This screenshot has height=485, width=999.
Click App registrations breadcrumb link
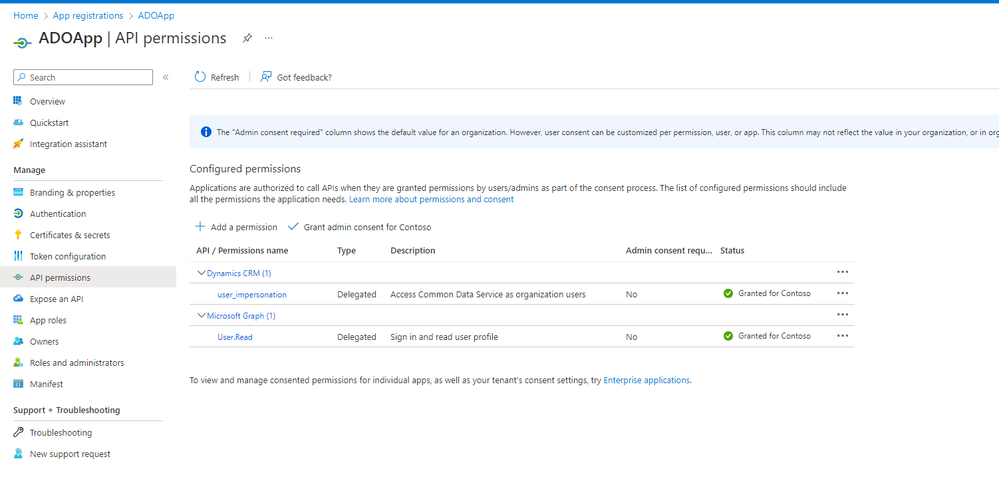pos(89,16)
